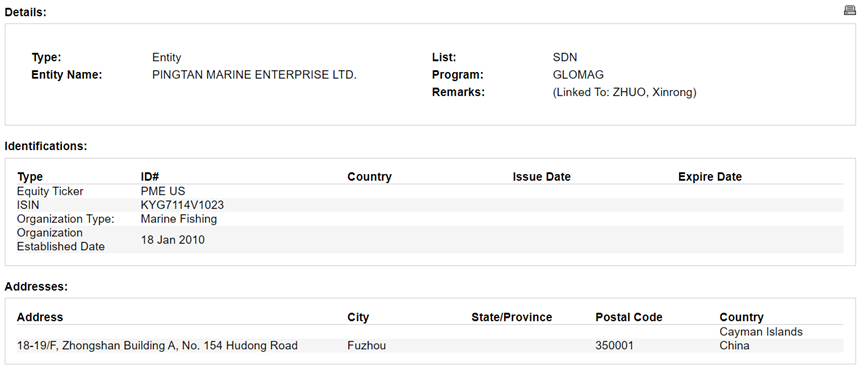The height and width of the screenshot is (371, 865).
Task: Click the Fuzhou city cell
Action: (x=366, y=346)
